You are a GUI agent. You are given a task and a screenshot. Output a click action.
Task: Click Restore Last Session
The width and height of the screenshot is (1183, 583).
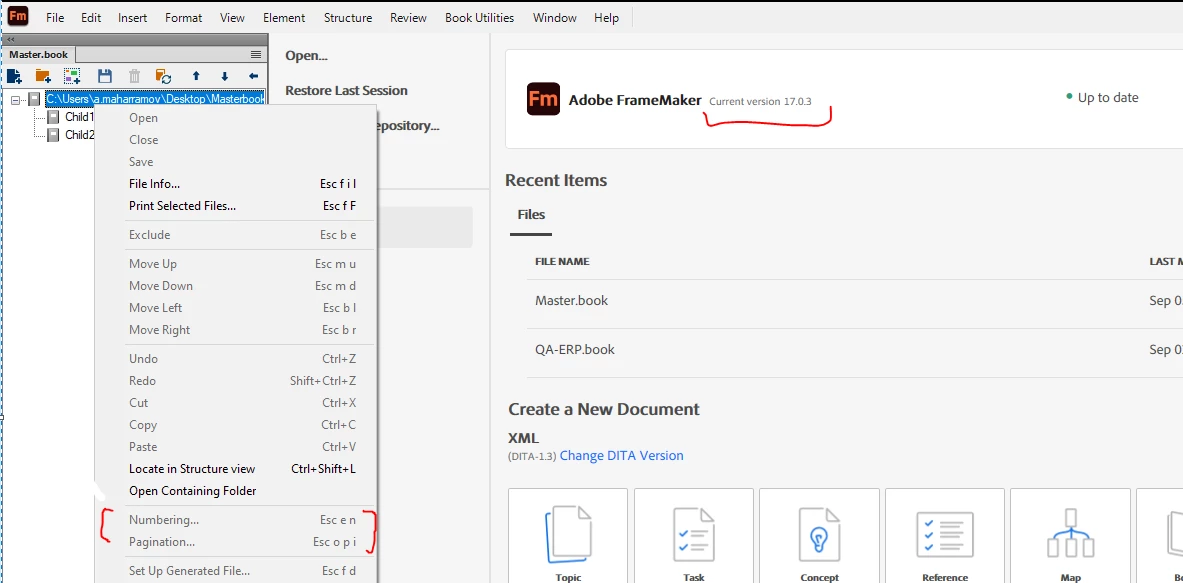click(x=346, y=91)
